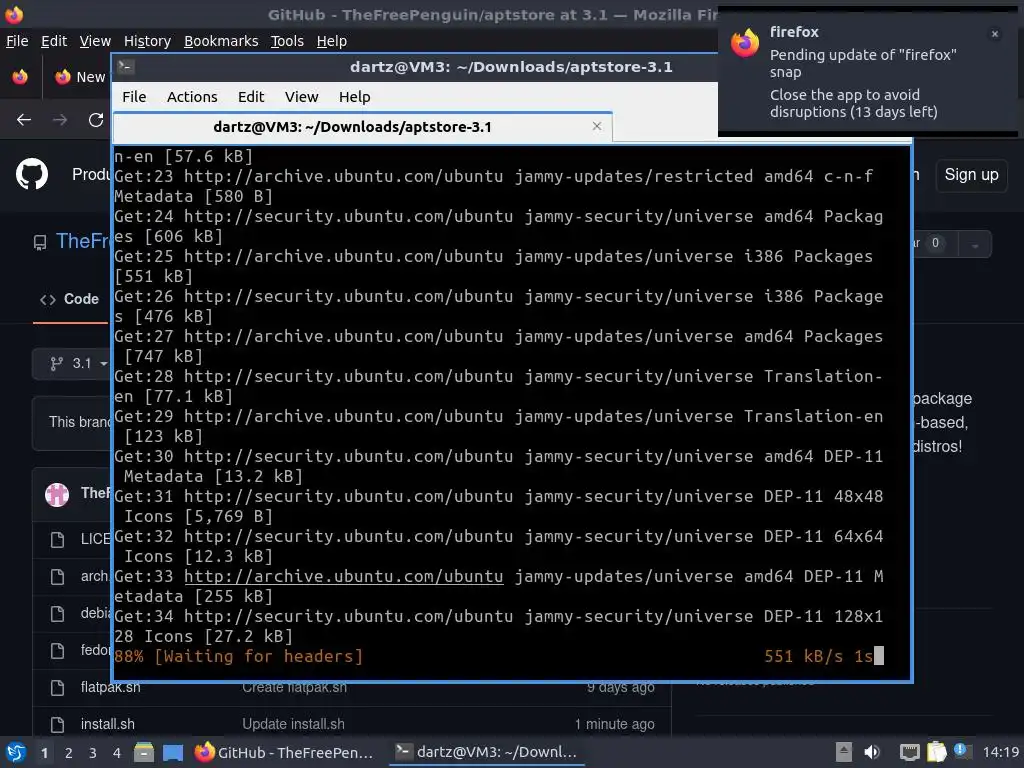Open the install.sh file

tap(108, 724)
